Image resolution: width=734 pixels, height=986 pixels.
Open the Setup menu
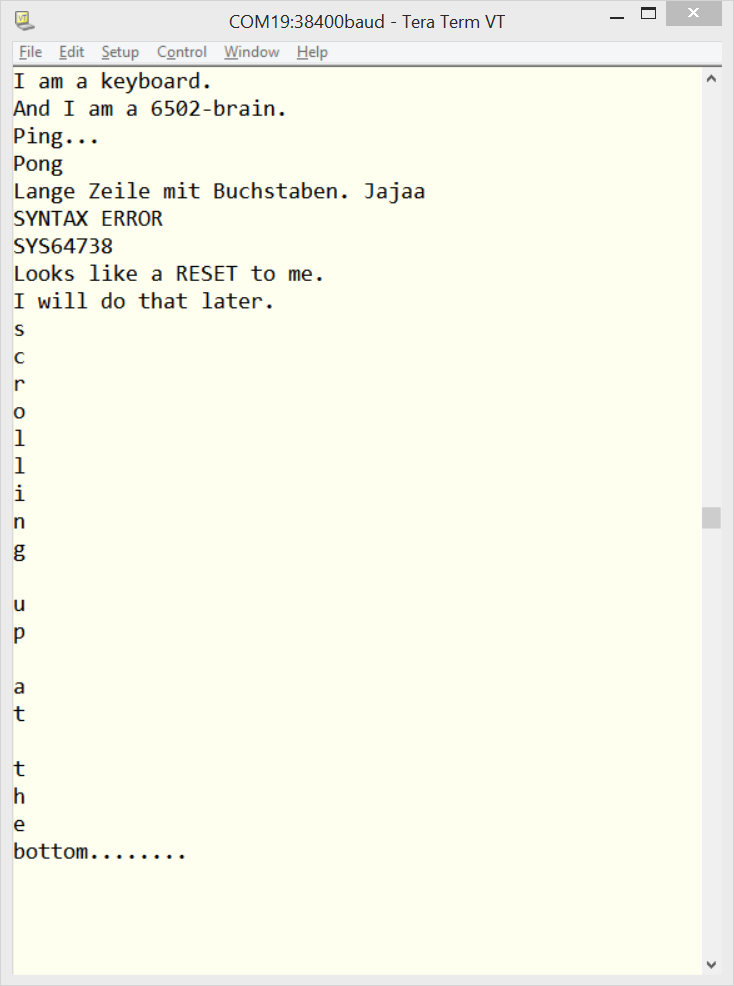120,52
